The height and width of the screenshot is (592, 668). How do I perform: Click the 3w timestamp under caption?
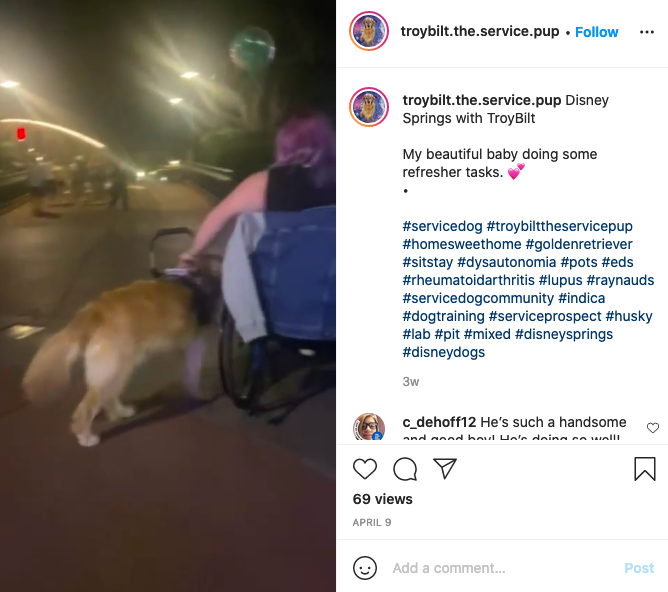[x=411, y=382]
